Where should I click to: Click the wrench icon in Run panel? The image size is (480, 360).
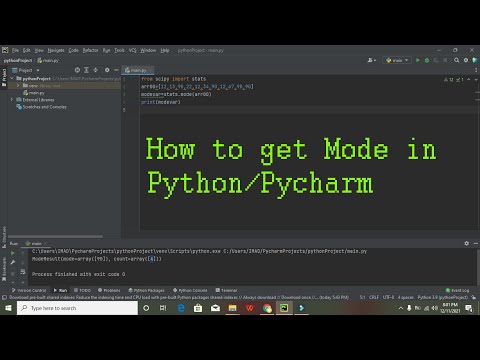13,263
